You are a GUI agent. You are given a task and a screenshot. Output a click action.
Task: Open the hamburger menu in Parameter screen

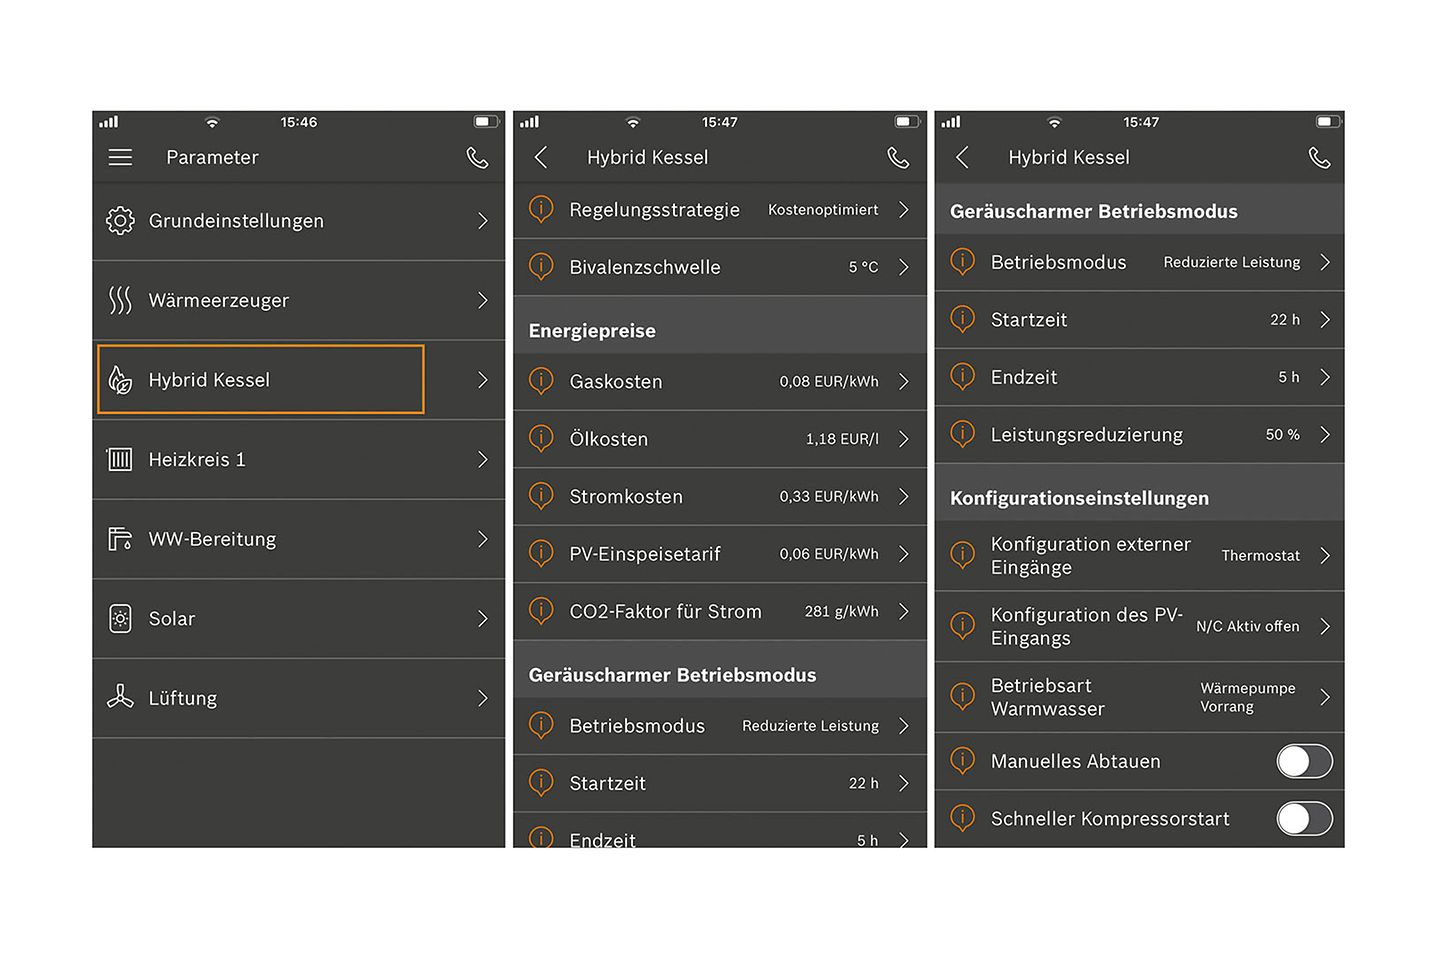point(120,157)
